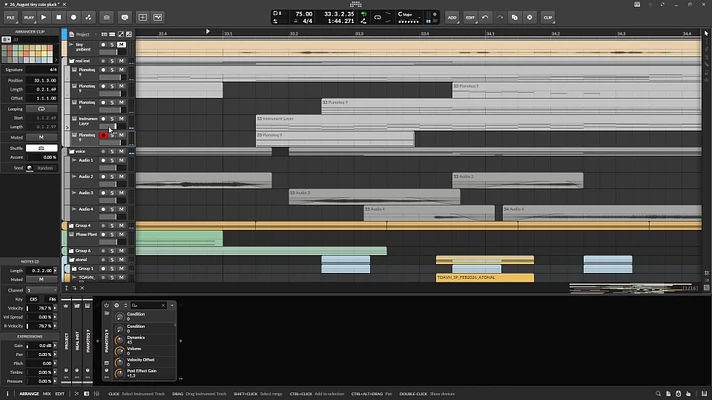Viewport: 712px width, 400px height.
Task: Solo the Audio 2 track
Action: (x=112, y=177)
